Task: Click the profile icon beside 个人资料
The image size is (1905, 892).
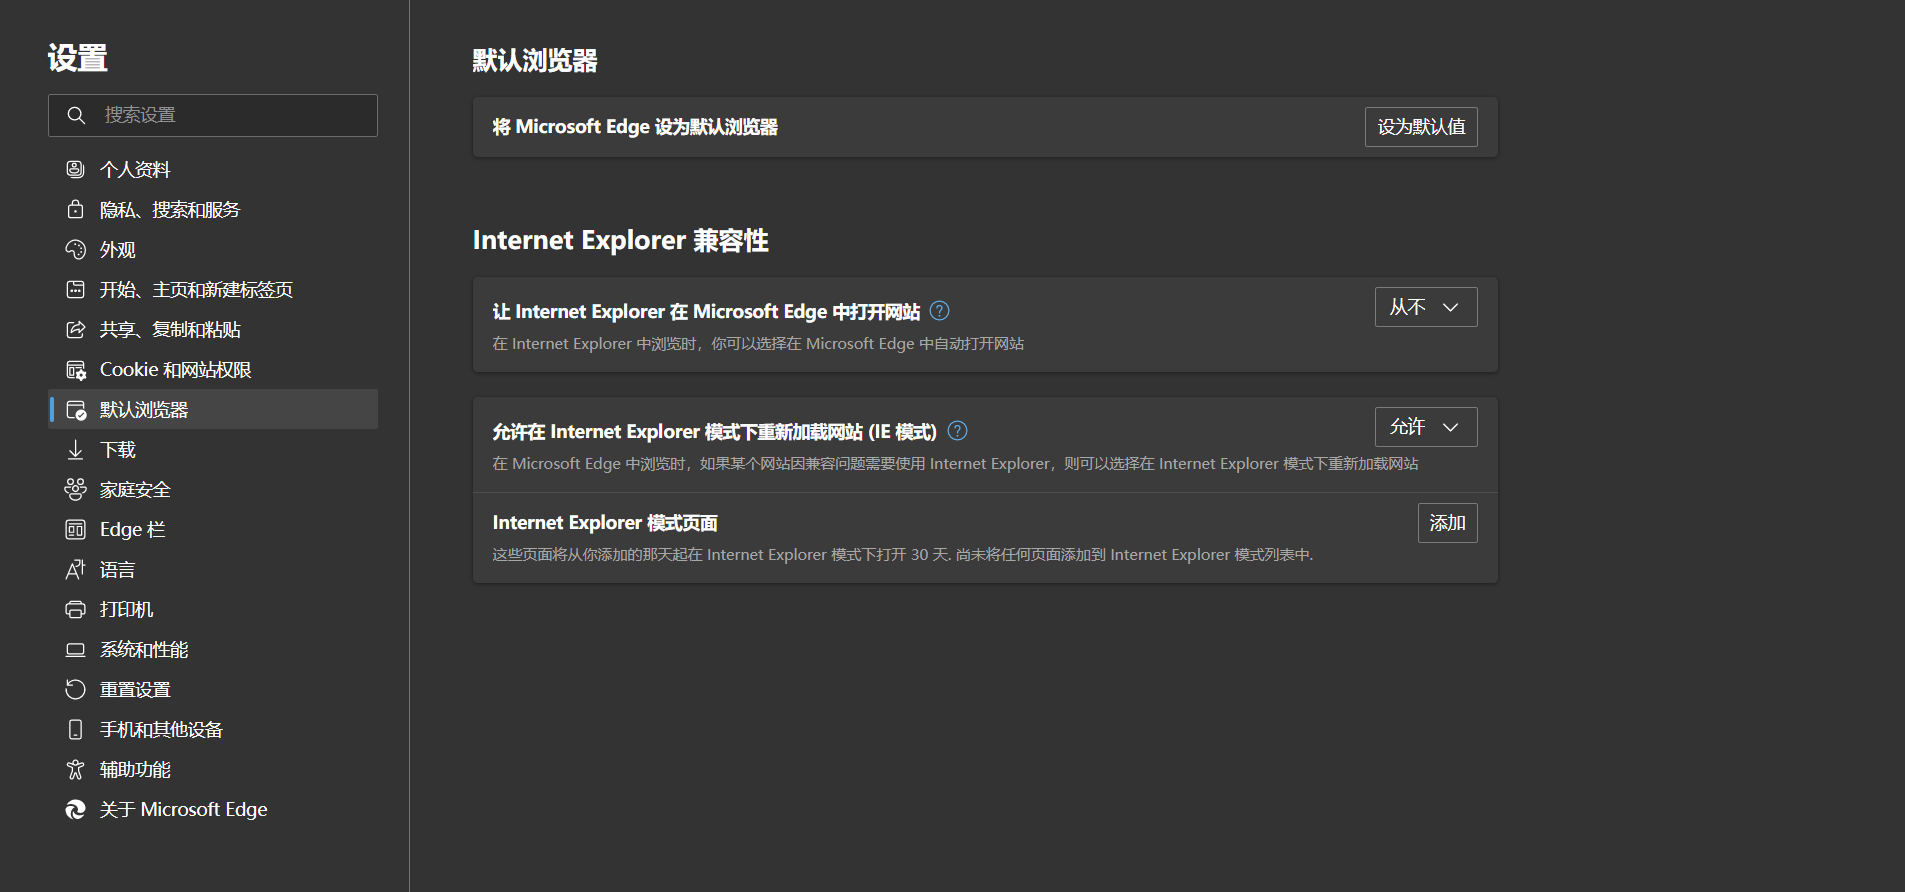Action: pos(75,169)
